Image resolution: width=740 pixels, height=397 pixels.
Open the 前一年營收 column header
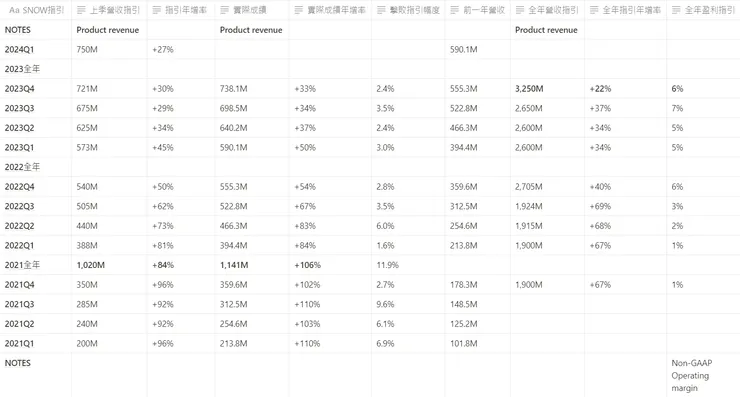478,10
